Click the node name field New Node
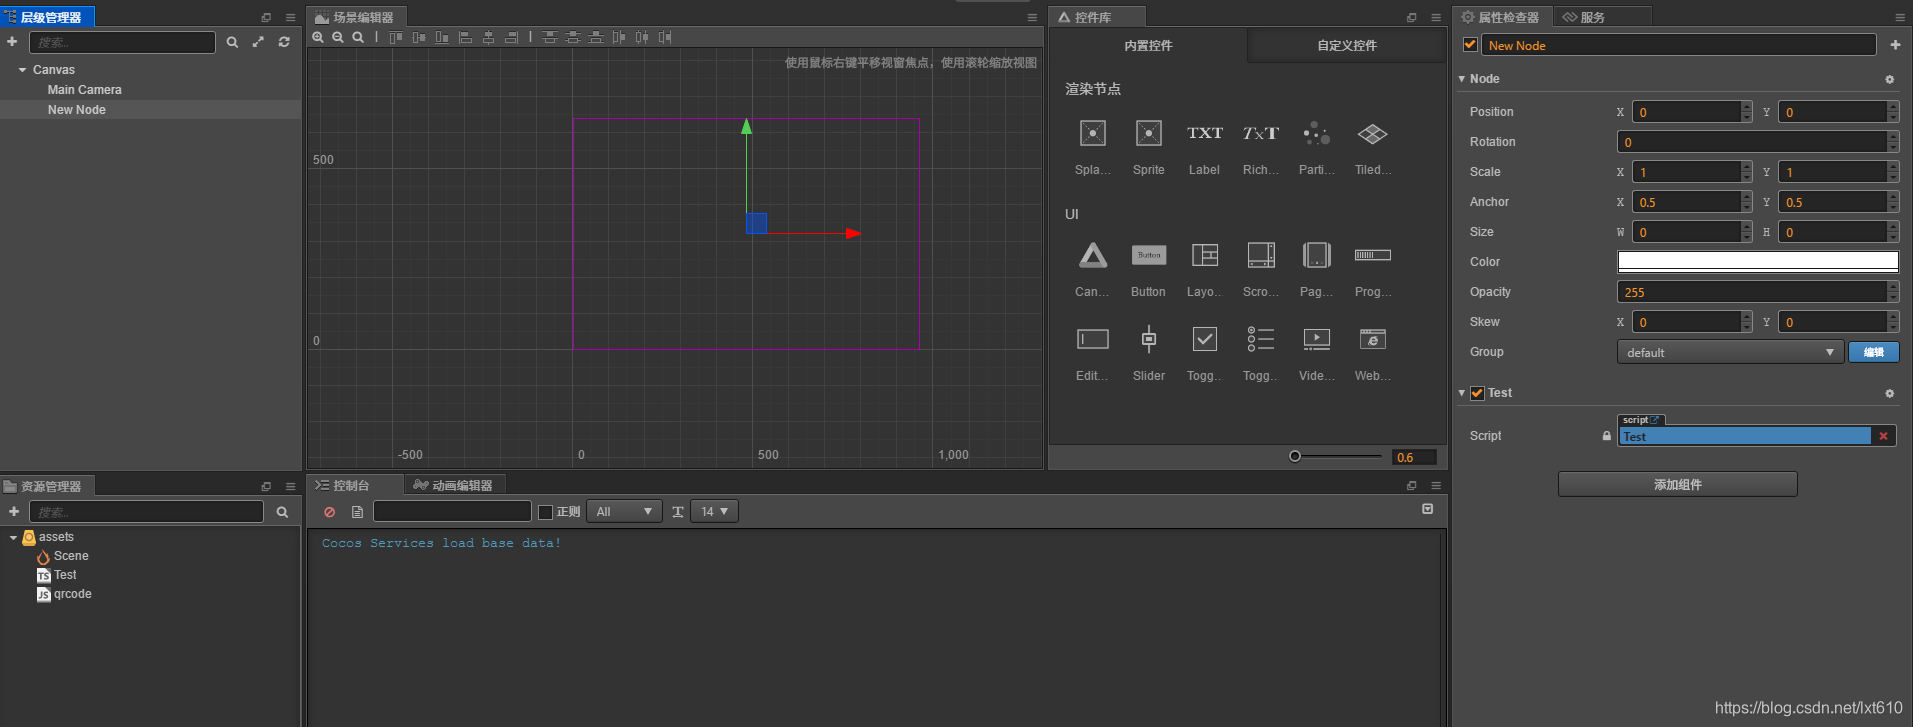The image size is (1913, 727). click(1678, 45)
